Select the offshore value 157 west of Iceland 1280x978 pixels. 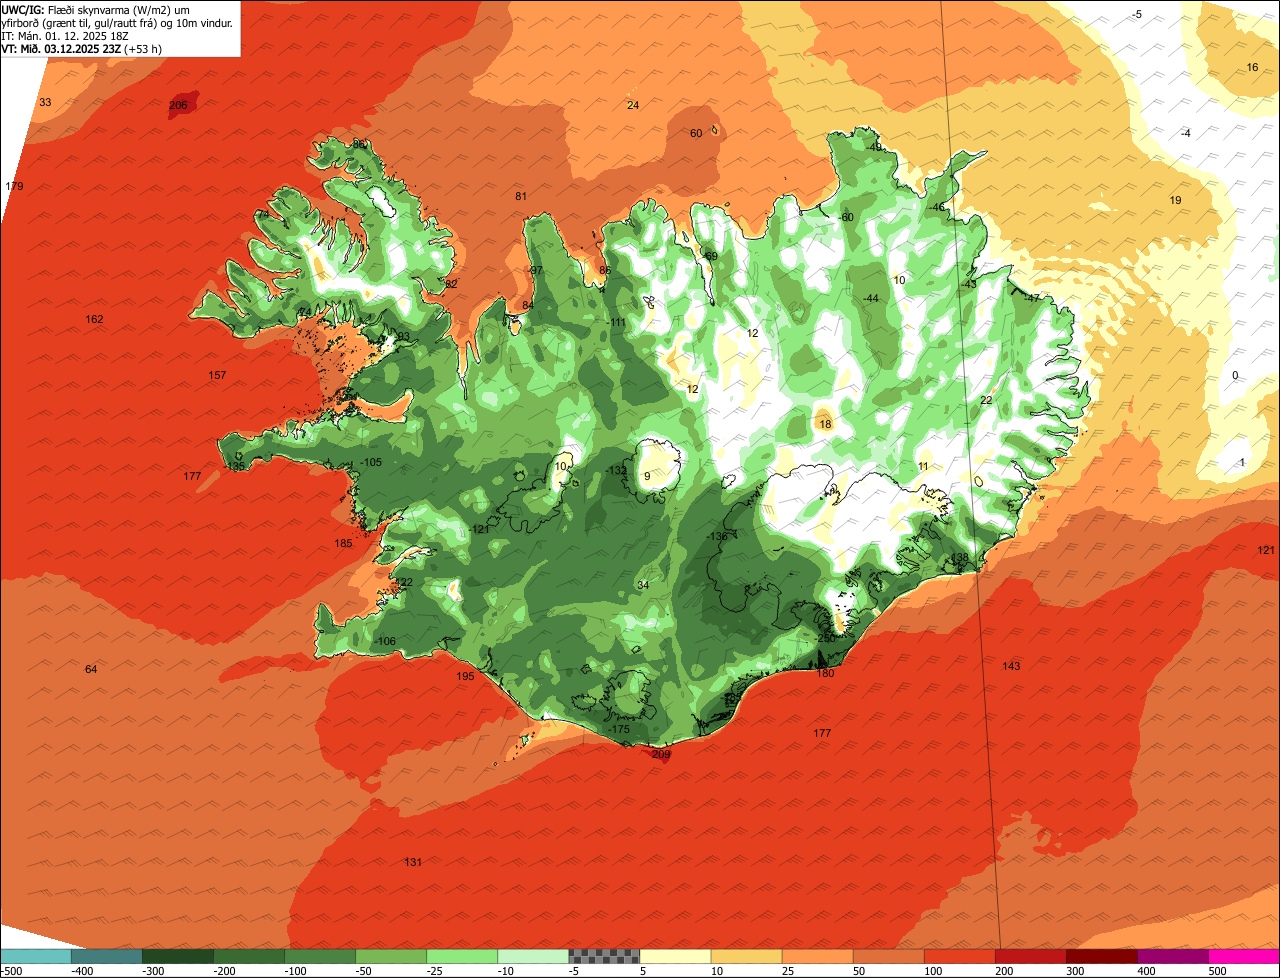point(217,375)
